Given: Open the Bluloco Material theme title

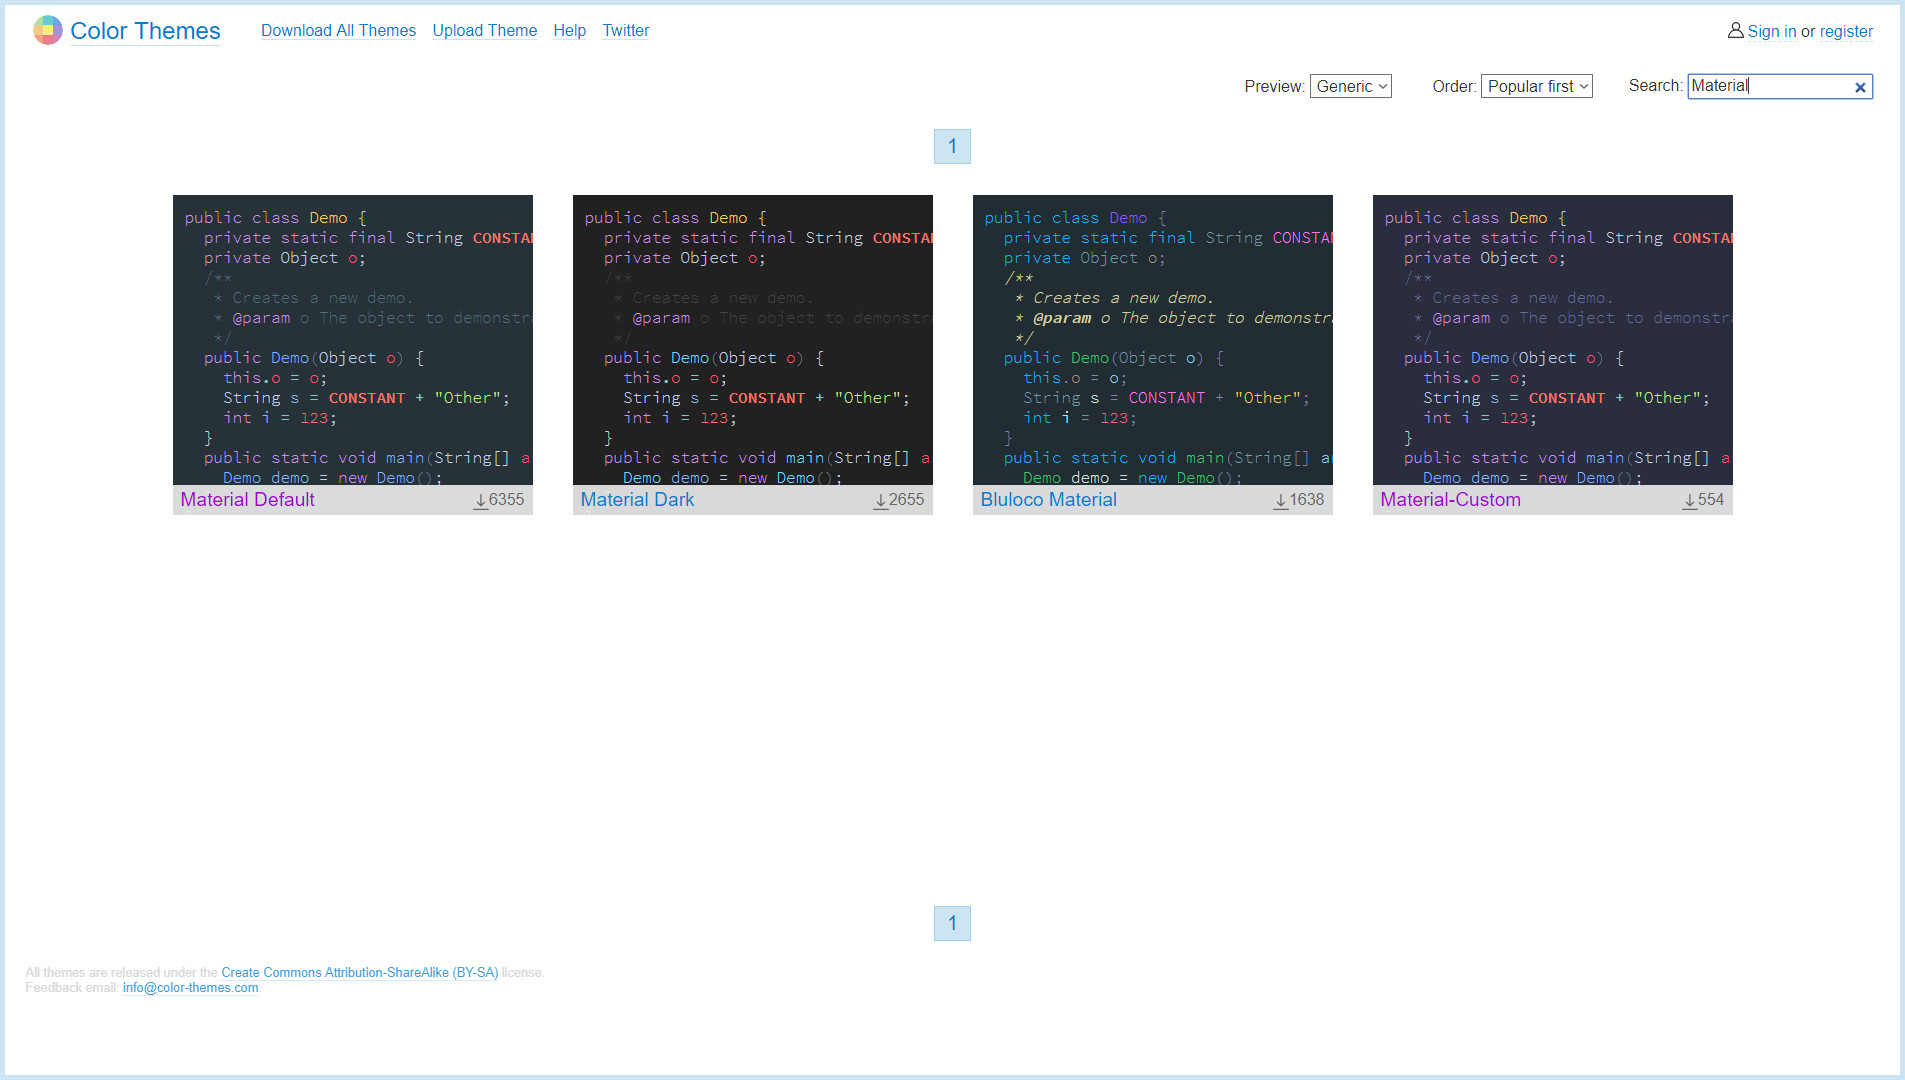Looking at the screenshot, I should [1048, 499].
